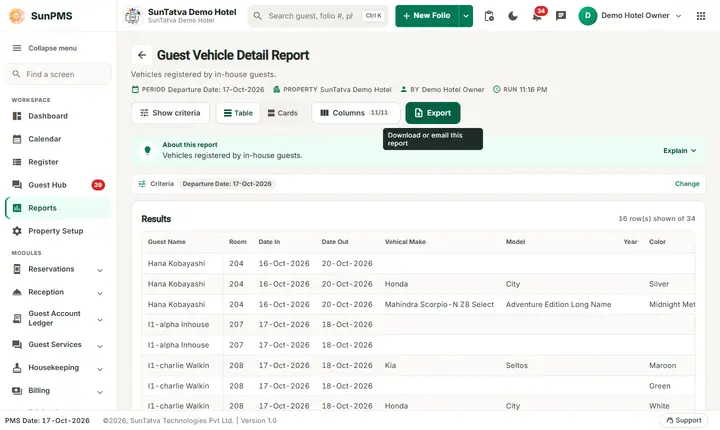Click the Export button
This screenshot has height=430, width=720.
(433, 113)
